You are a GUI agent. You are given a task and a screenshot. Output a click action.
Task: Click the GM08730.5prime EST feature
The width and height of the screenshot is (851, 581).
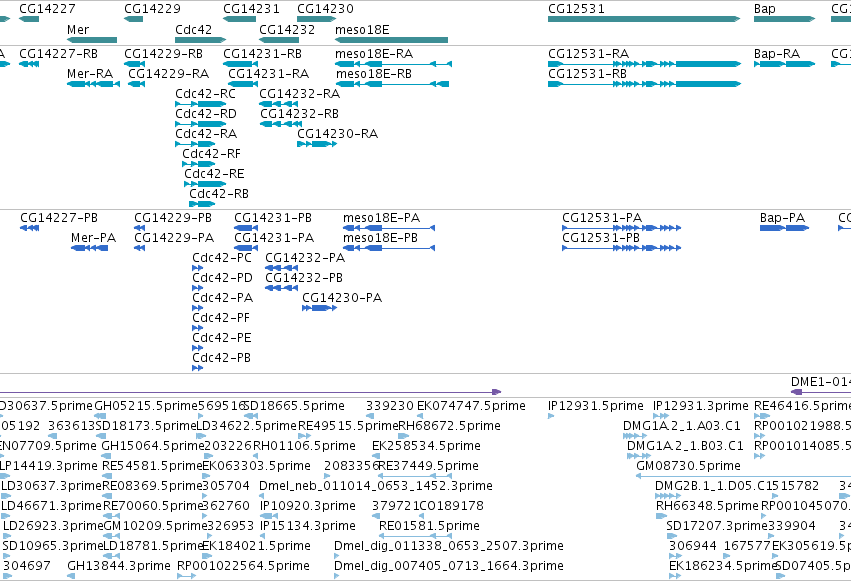click(743, 476)
